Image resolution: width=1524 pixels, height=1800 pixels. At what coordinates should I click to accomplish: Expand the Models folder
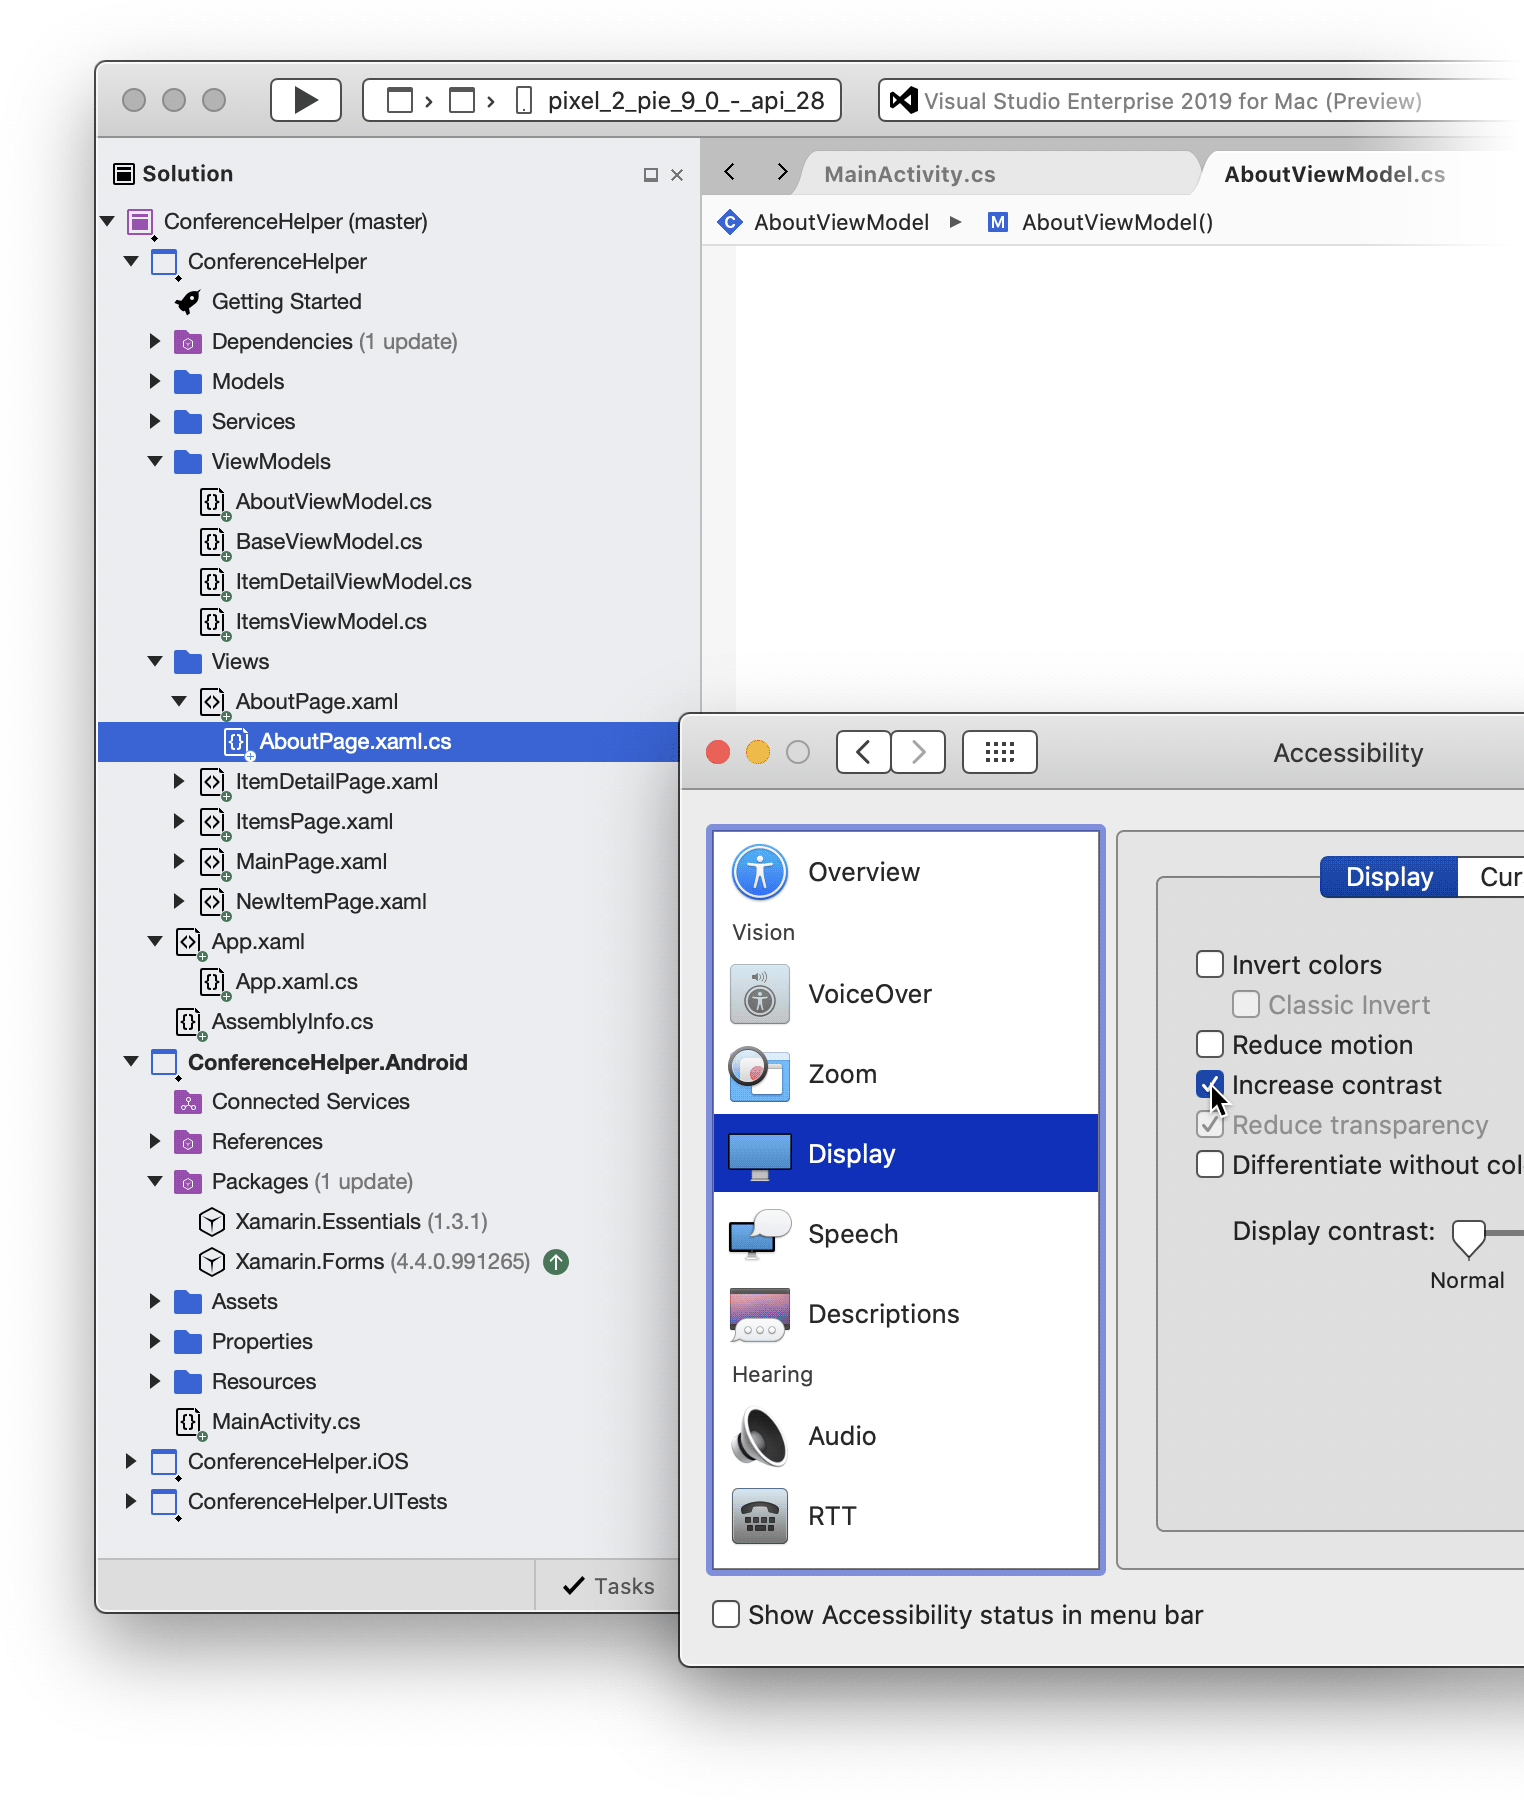pos(155,381)
